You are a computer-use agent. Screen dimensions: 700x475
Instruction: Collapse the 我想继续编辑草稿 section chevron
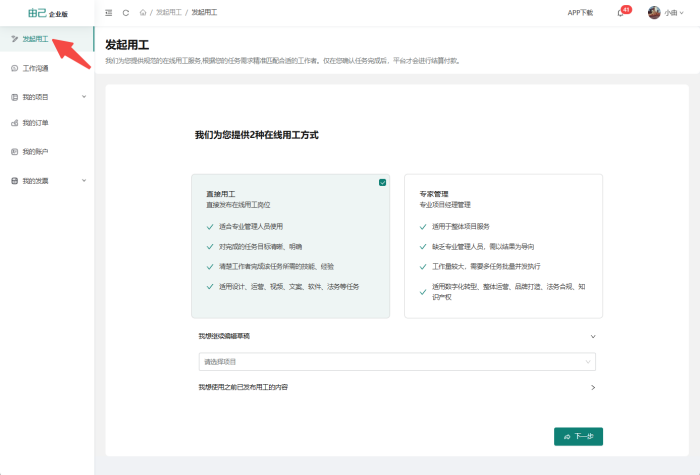pos(593,337)
